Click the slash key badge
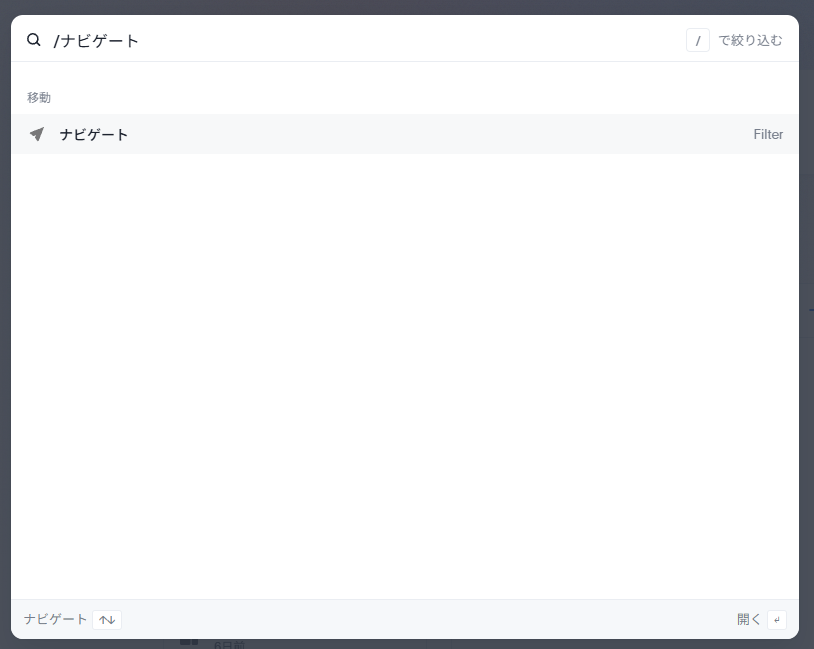The image size is (814, 649). [x=698, y=40]
